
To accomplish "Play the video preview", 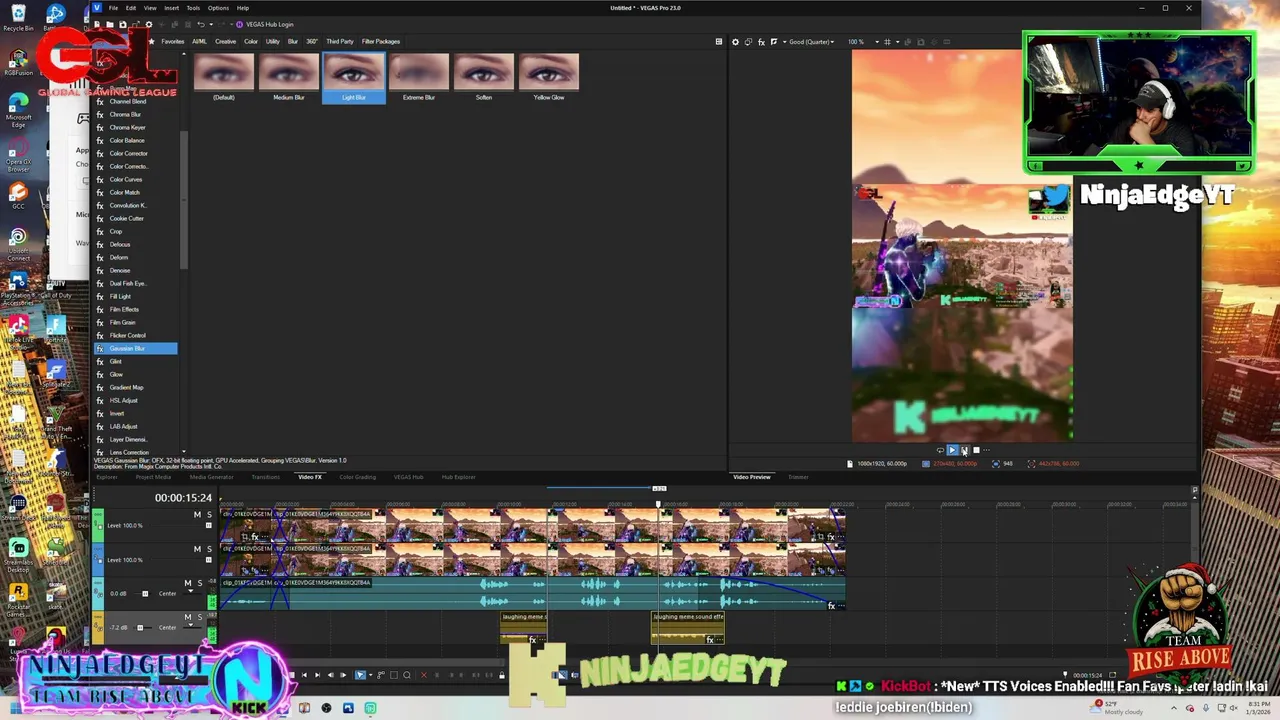I will [x=952, y=450].
